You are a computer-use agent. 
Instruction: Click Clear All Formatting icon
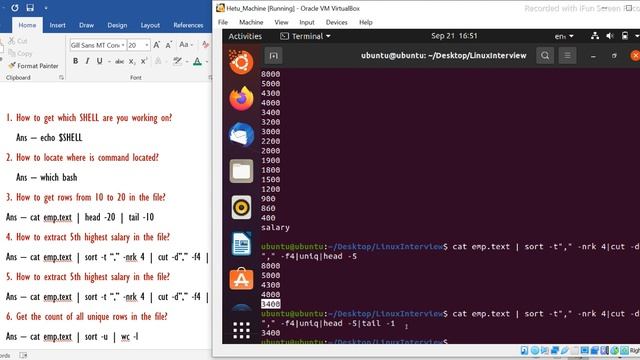click(205, 45)
